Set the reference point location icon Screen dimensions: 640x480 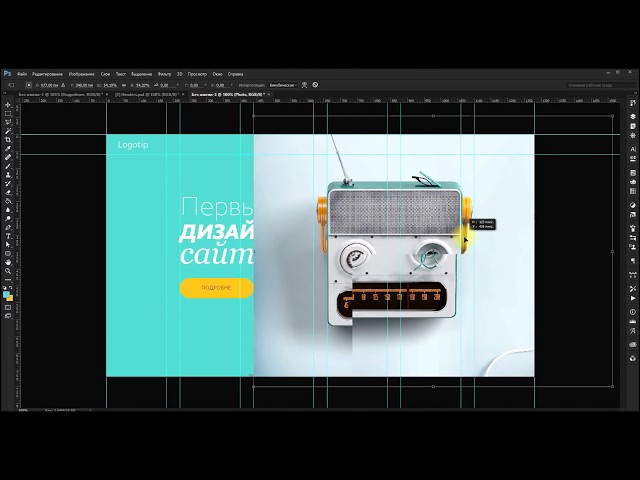pyautogui.click(x=29, y=85)
